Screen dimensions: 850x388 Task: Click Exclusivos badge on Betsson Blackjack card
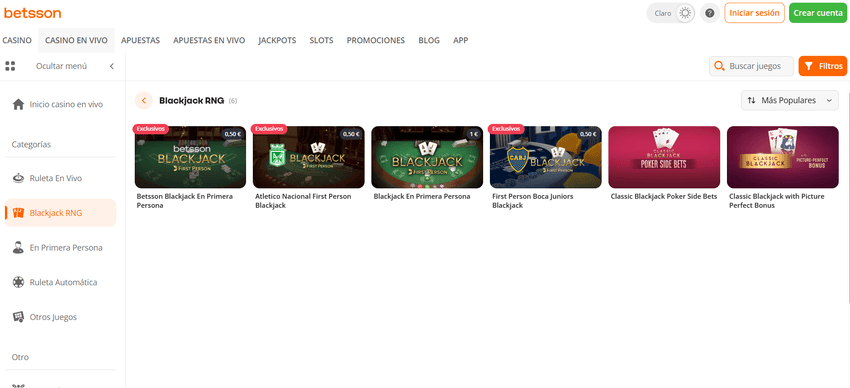151,129
